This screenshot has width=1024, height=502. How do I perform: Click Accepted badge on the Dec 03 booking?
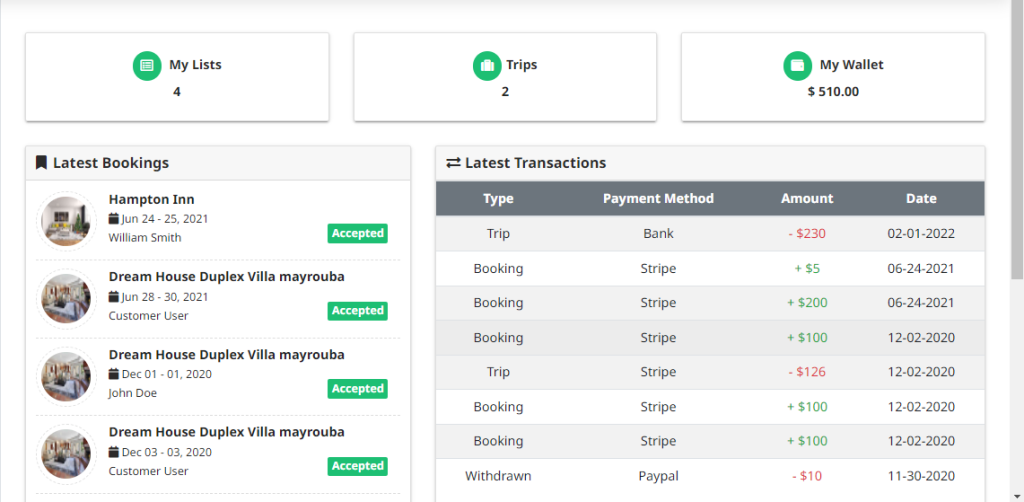[x=357, y=466]
